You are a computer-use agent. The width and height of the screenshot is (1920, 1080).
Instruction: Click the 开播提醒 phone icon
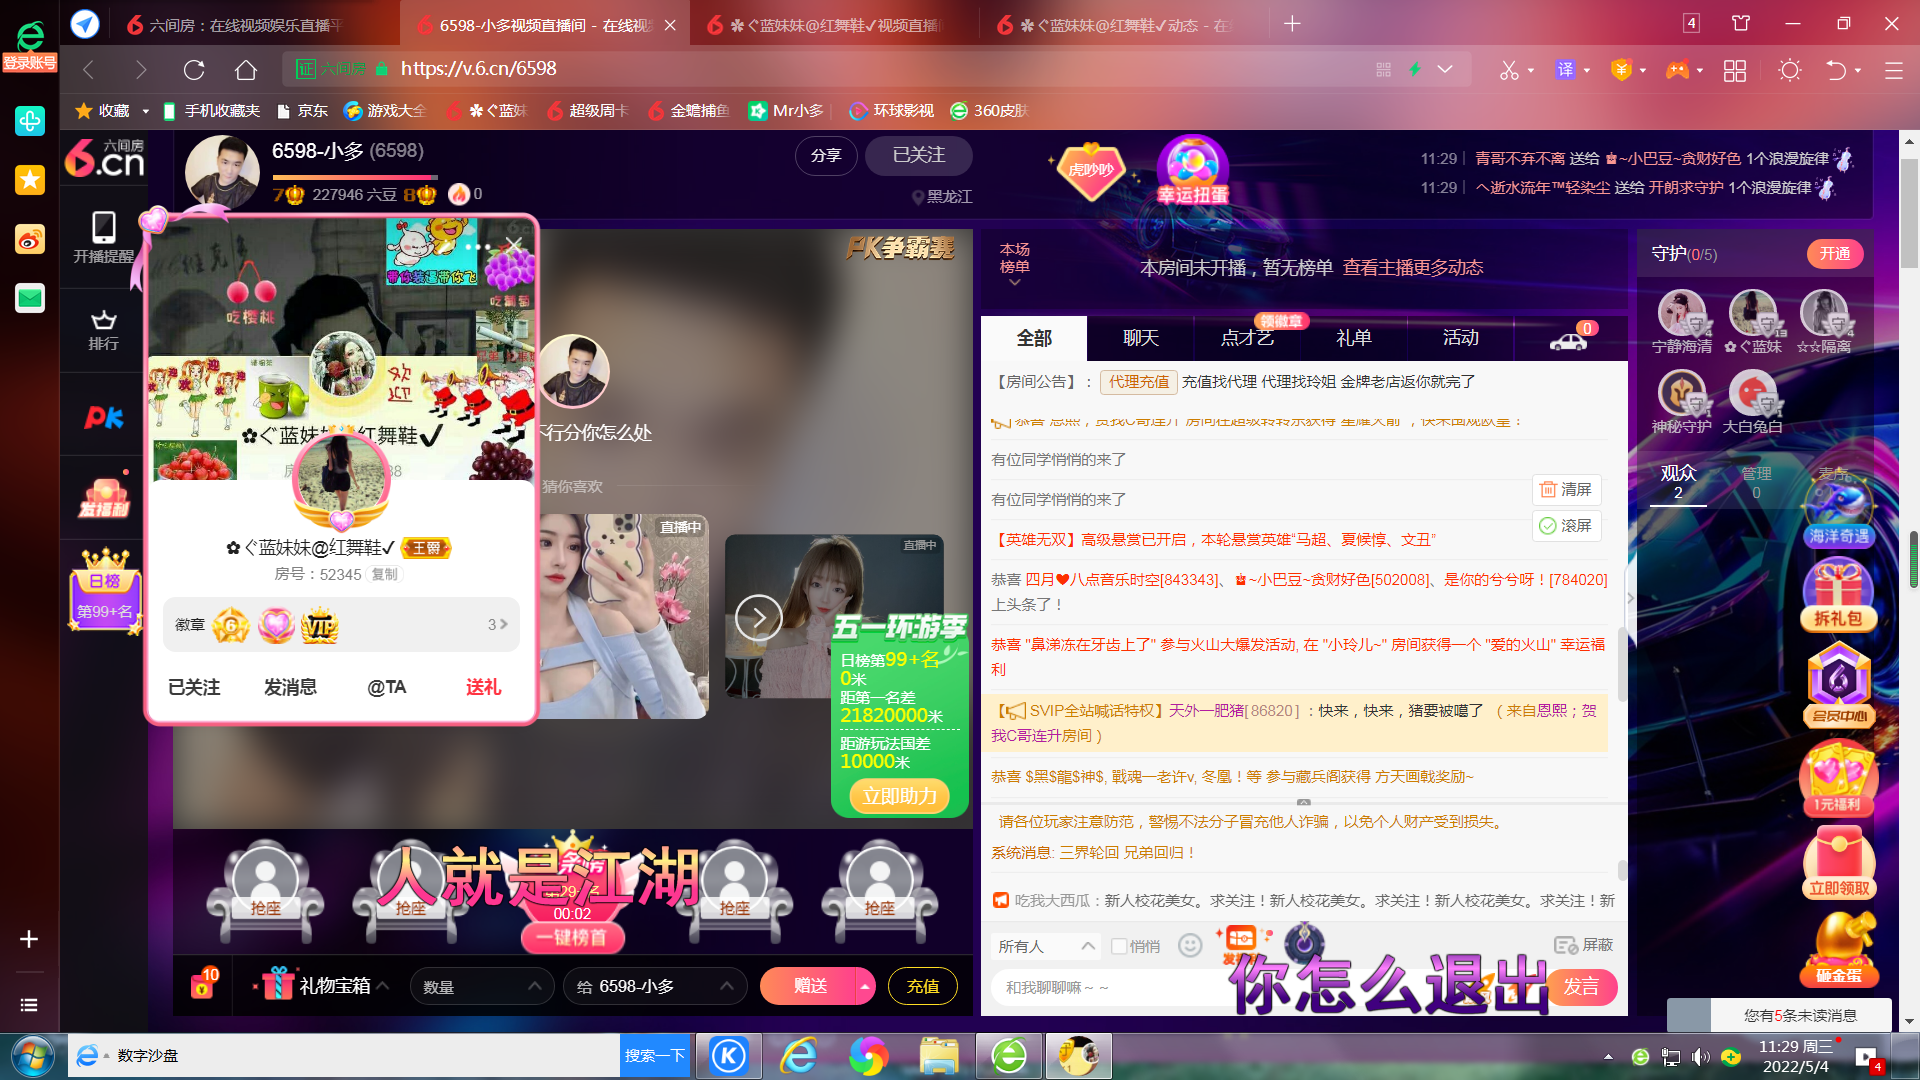[103, 237]
